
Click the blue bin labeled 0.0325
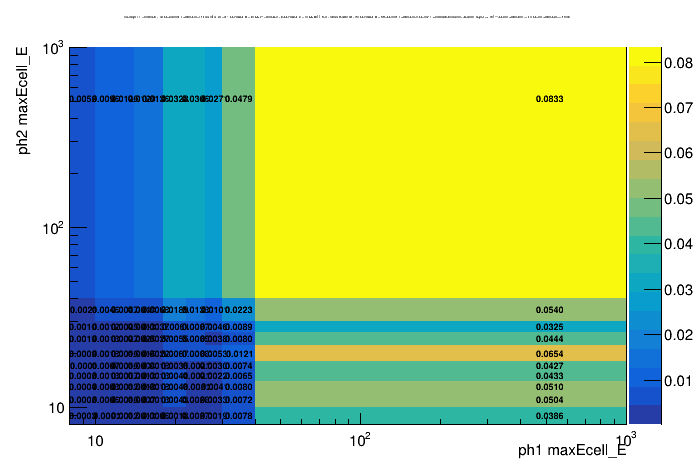pos(549,327)
